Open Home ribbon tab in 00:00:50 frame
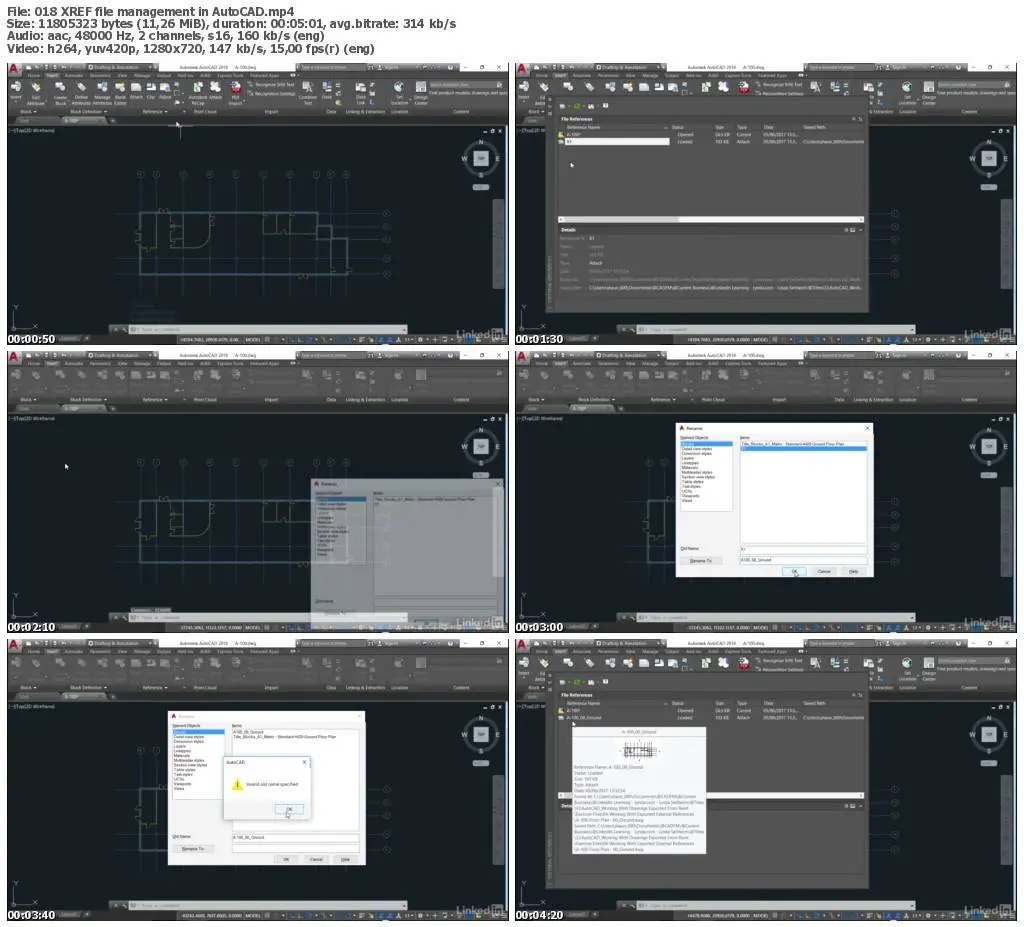This screenshot has height=927, width=1024. [x=34, y=76]
